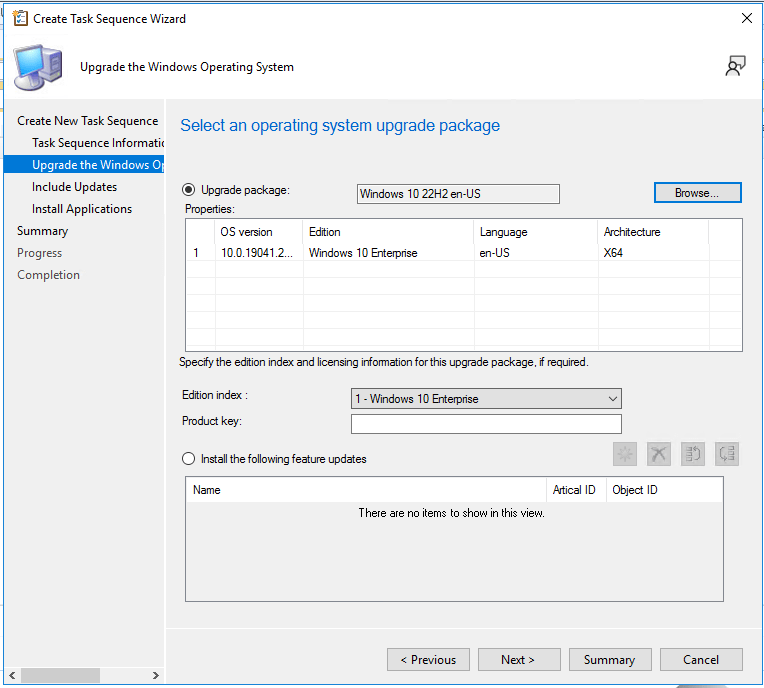Screen dimensions: 764x688
Task: Click the sidebar horizontal scrollbar thumb
Action: click(x=60, y=675)
